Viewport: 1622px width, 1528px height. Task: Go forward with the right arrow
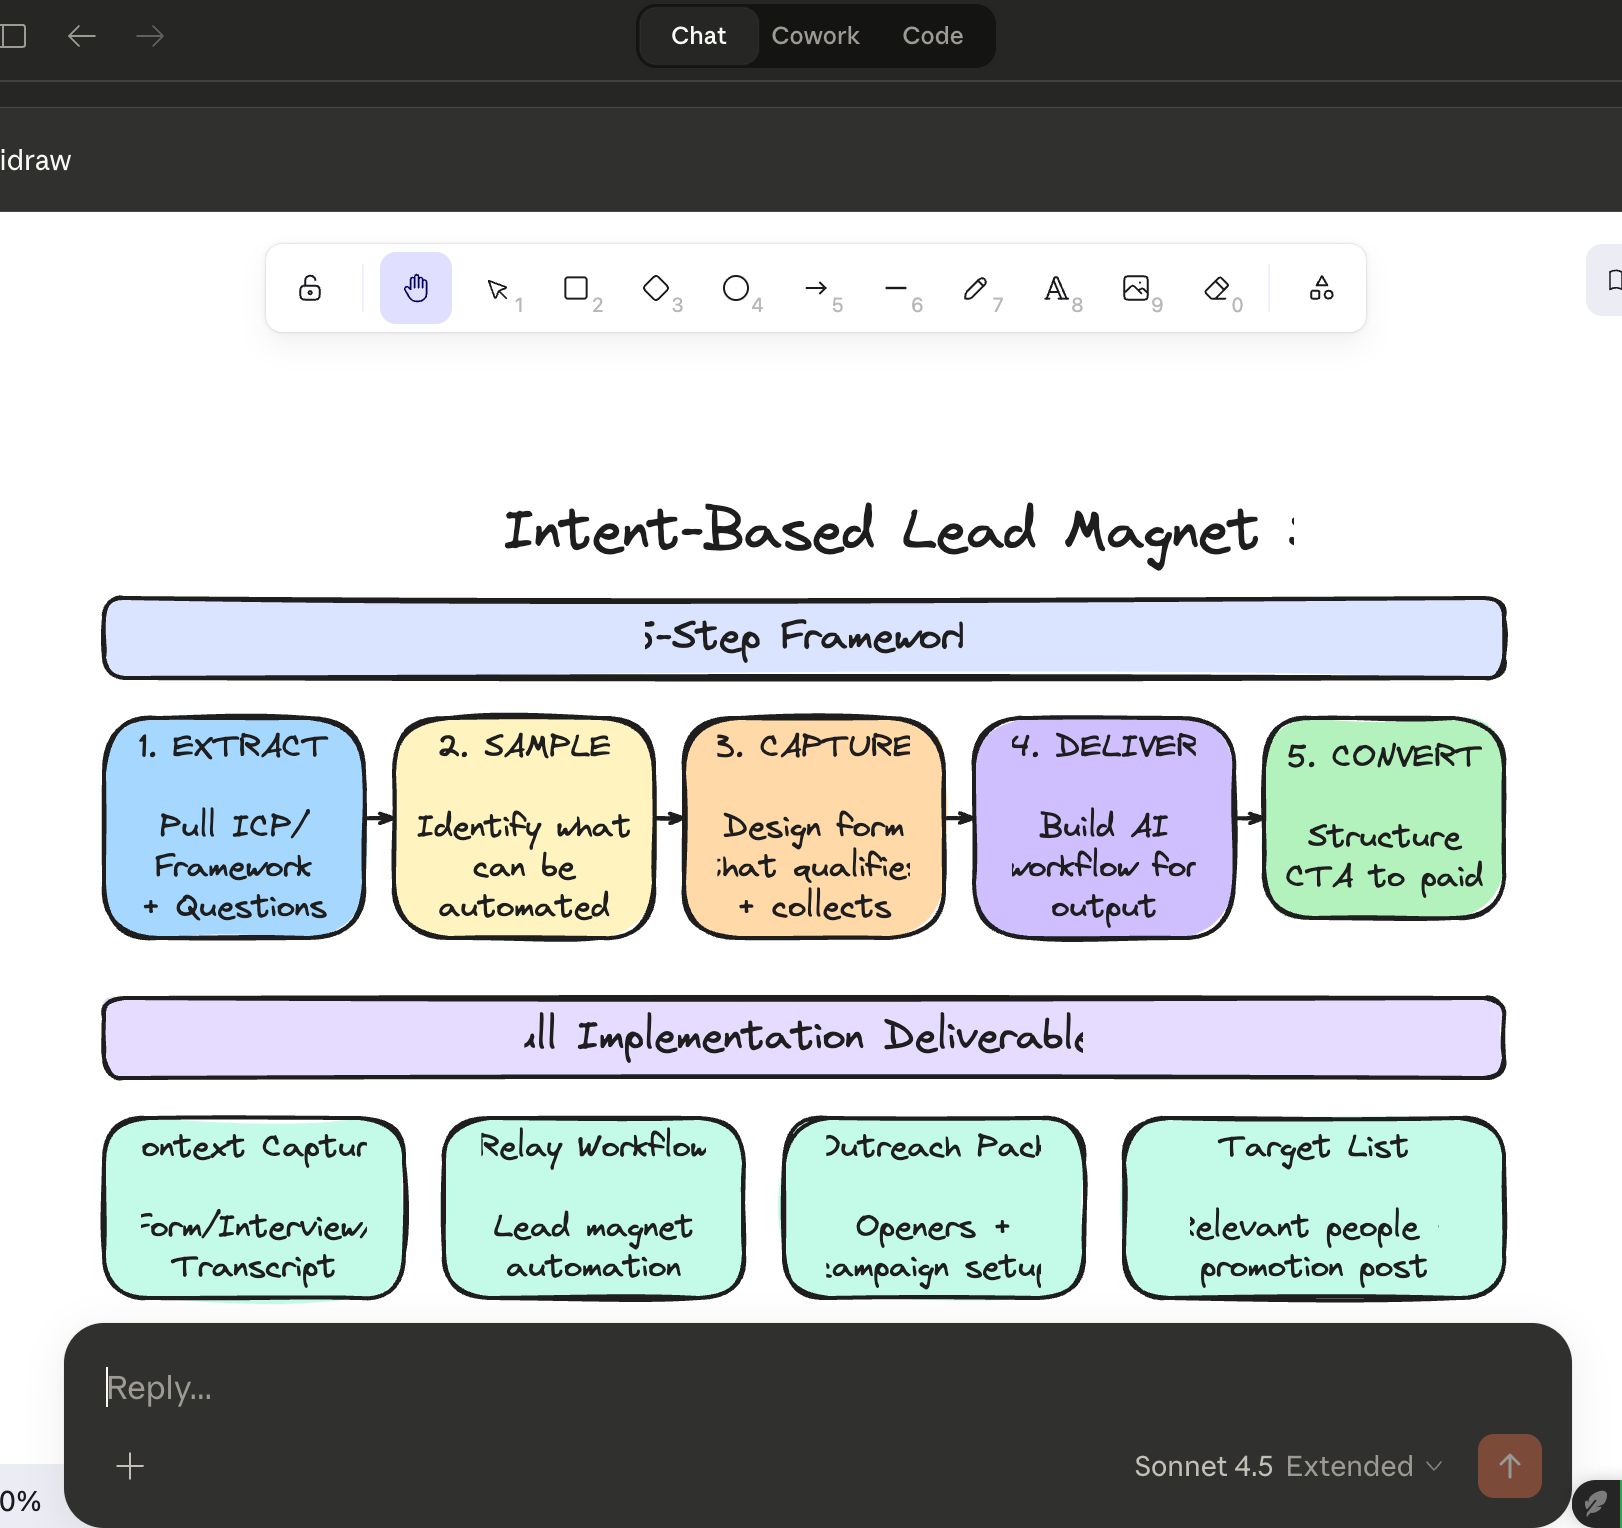(150, 36)
